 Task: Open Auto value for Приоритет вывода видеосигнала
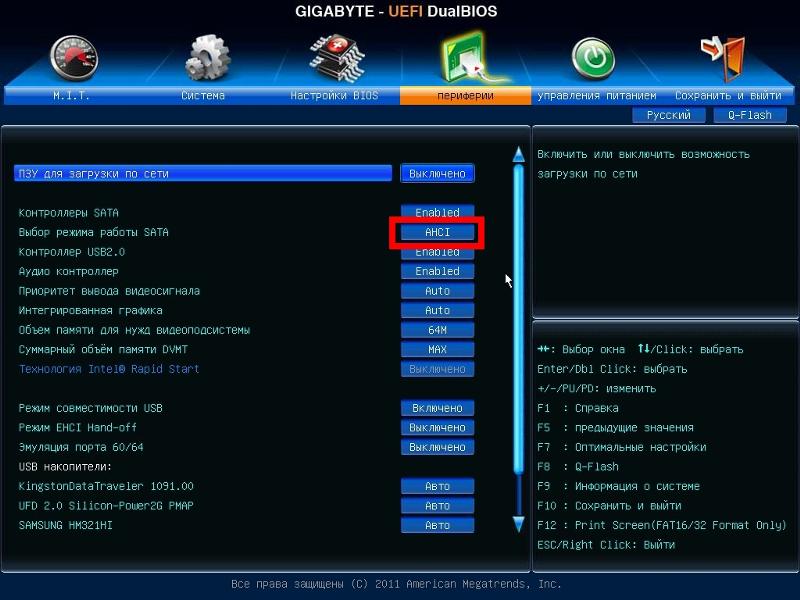pos(437,291)
